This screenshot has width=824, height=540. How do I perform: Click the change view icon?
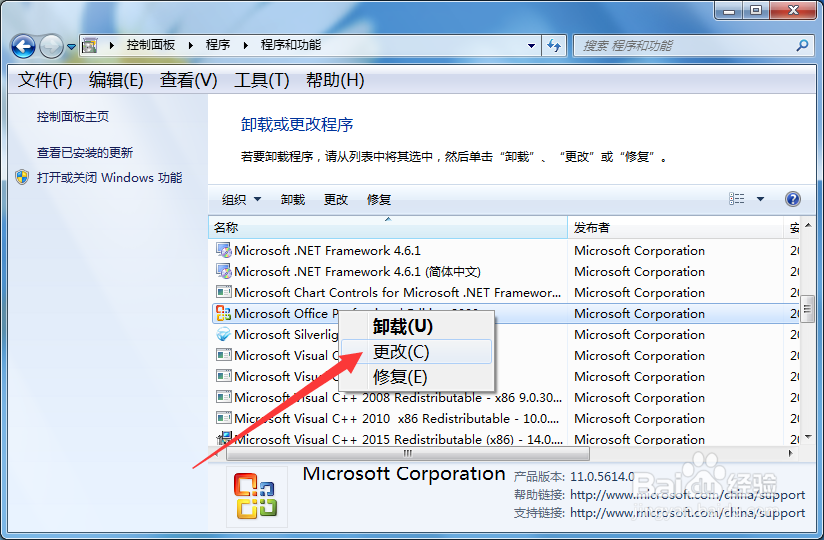pos(736,199)
